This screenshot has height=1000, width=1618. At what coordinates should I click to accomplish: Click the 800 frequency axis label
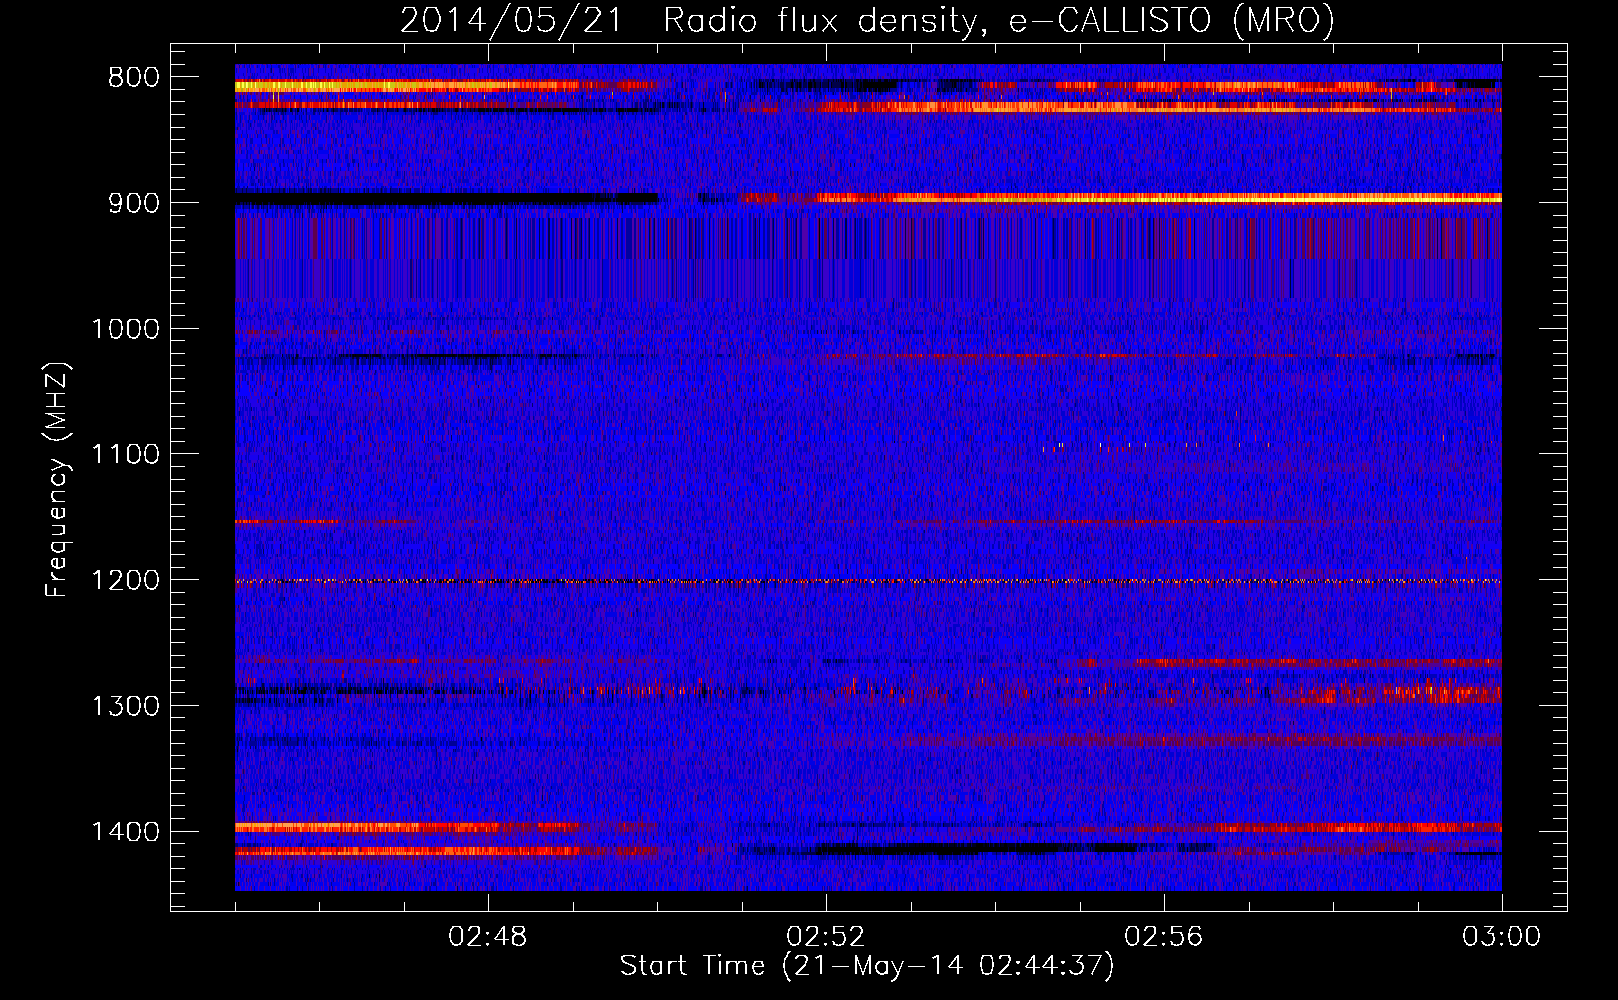click(133, 78)
